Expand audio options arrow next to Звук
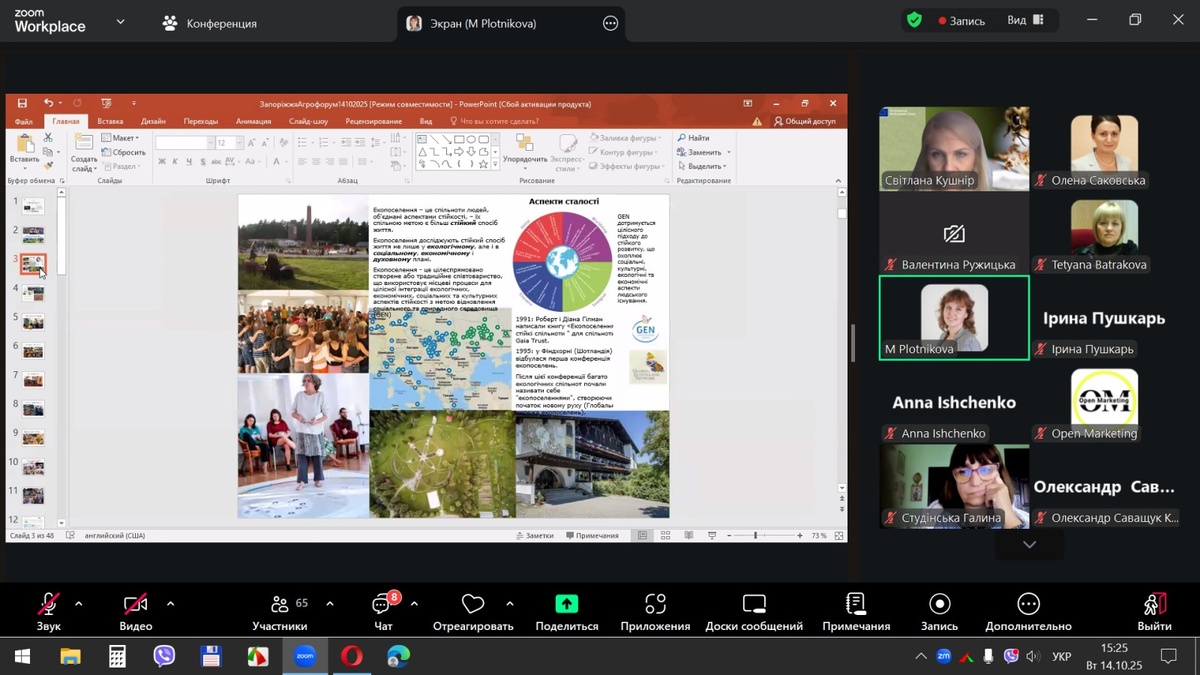Screen dimensions: 1200x675 (x=78, y=604)
